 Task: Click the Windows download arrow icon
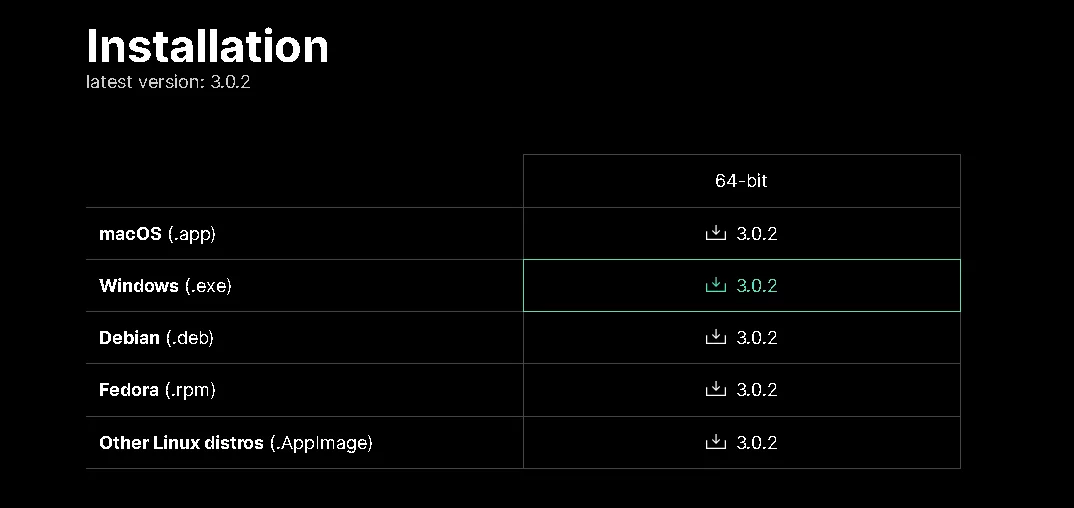[x=715, y=285]
